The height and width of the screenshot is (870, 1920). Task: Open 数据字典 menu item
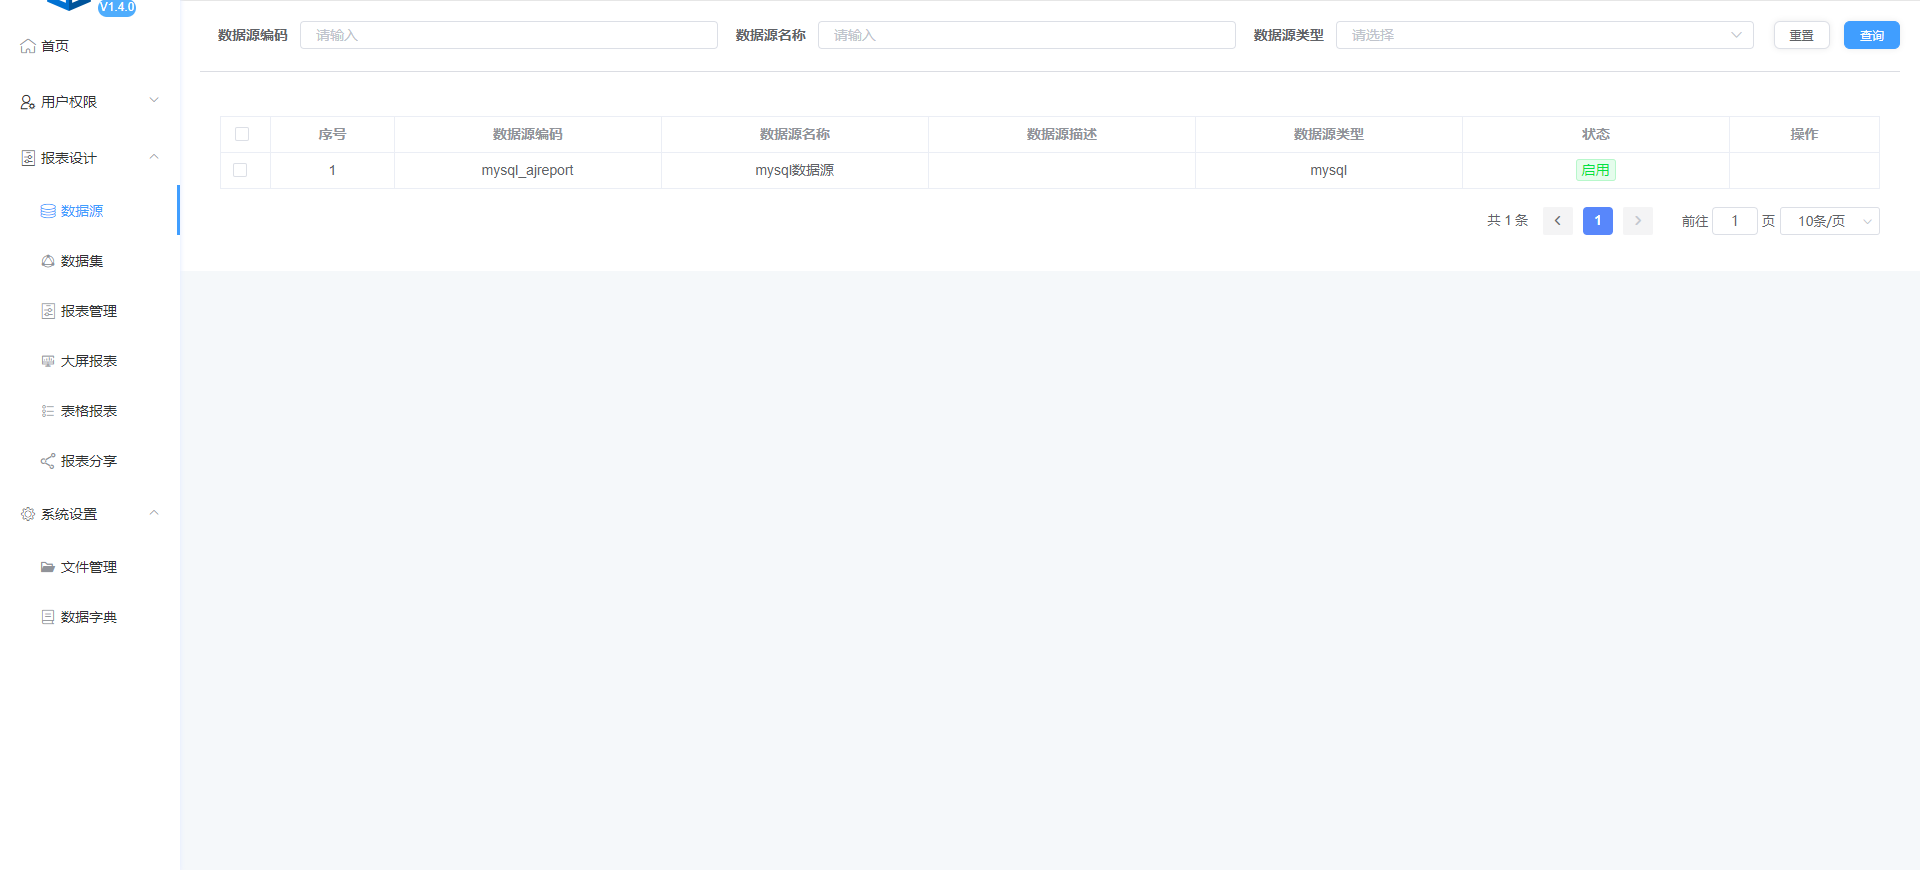[x=90, y=617]
